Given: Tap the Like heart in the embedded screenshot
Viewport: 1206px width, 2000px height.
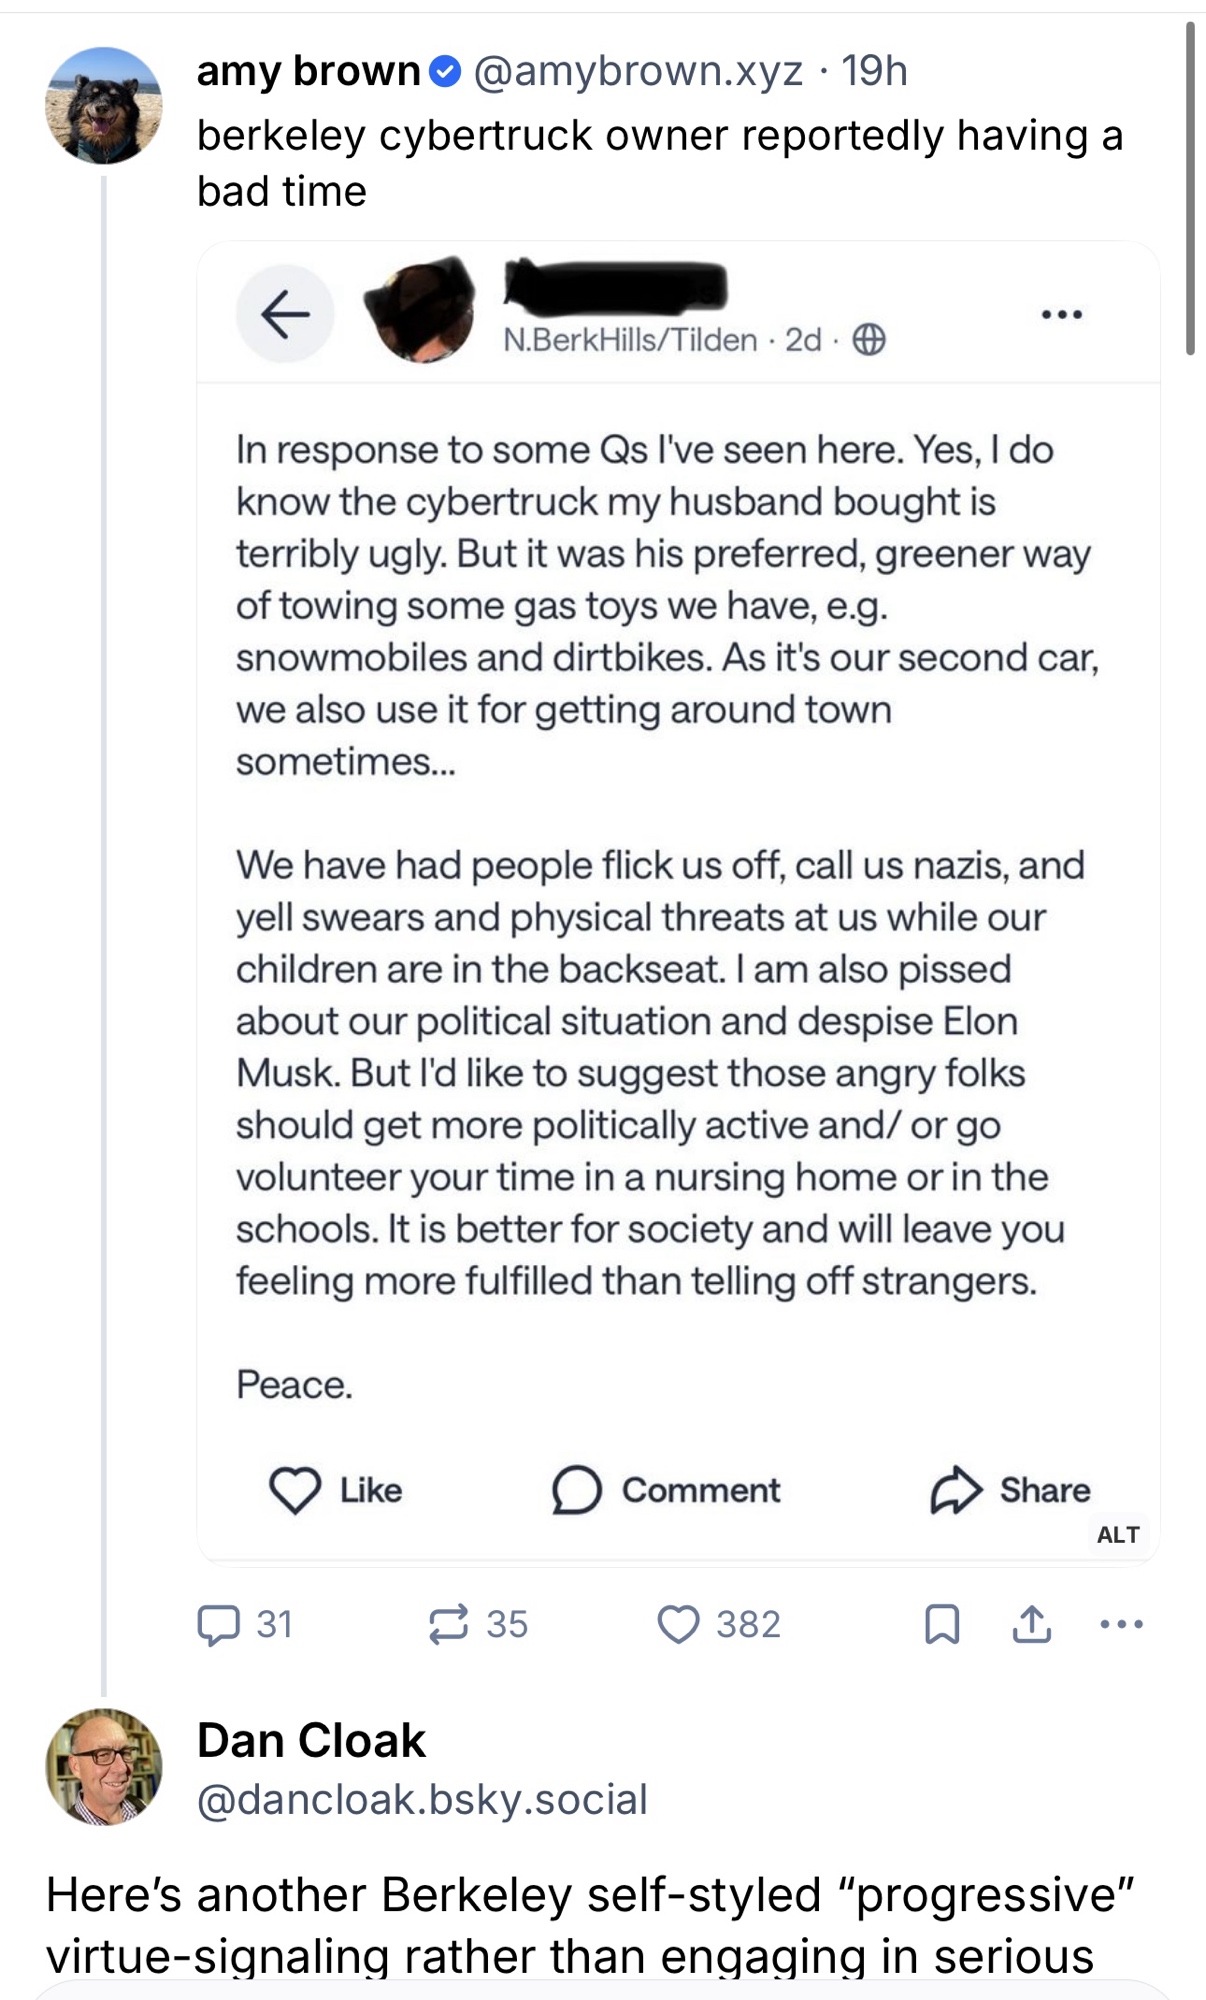Looking at the screenshot, I should click(295, 1490).
